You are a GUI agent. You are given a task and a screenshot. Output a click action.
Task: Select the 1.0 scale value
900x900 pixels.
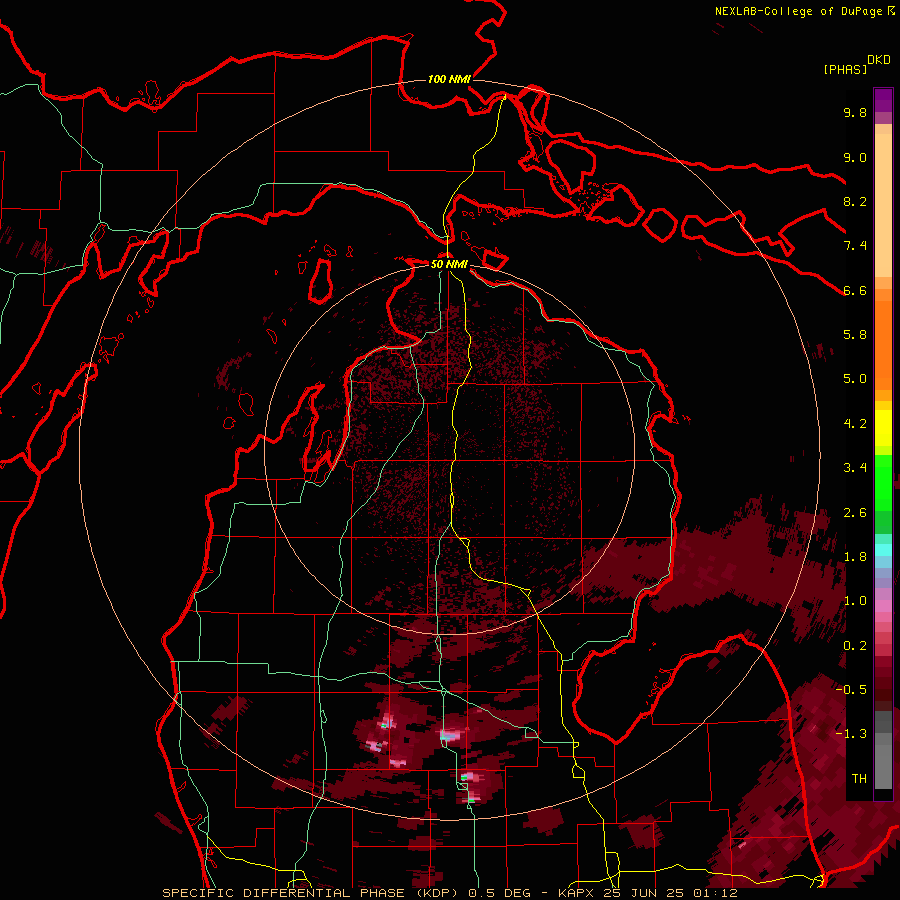855,601
